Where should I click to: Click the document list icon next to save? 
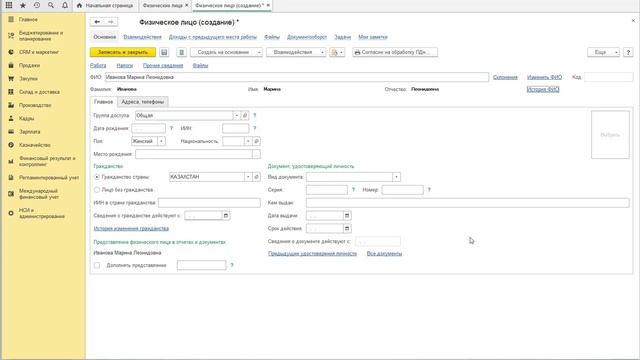tap(181, 52)
